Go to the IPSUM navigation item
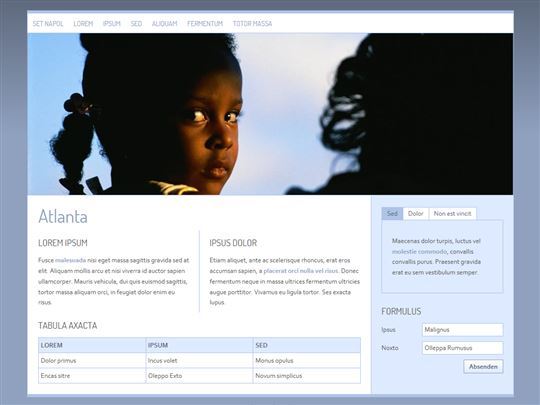 tap(112, 23)
